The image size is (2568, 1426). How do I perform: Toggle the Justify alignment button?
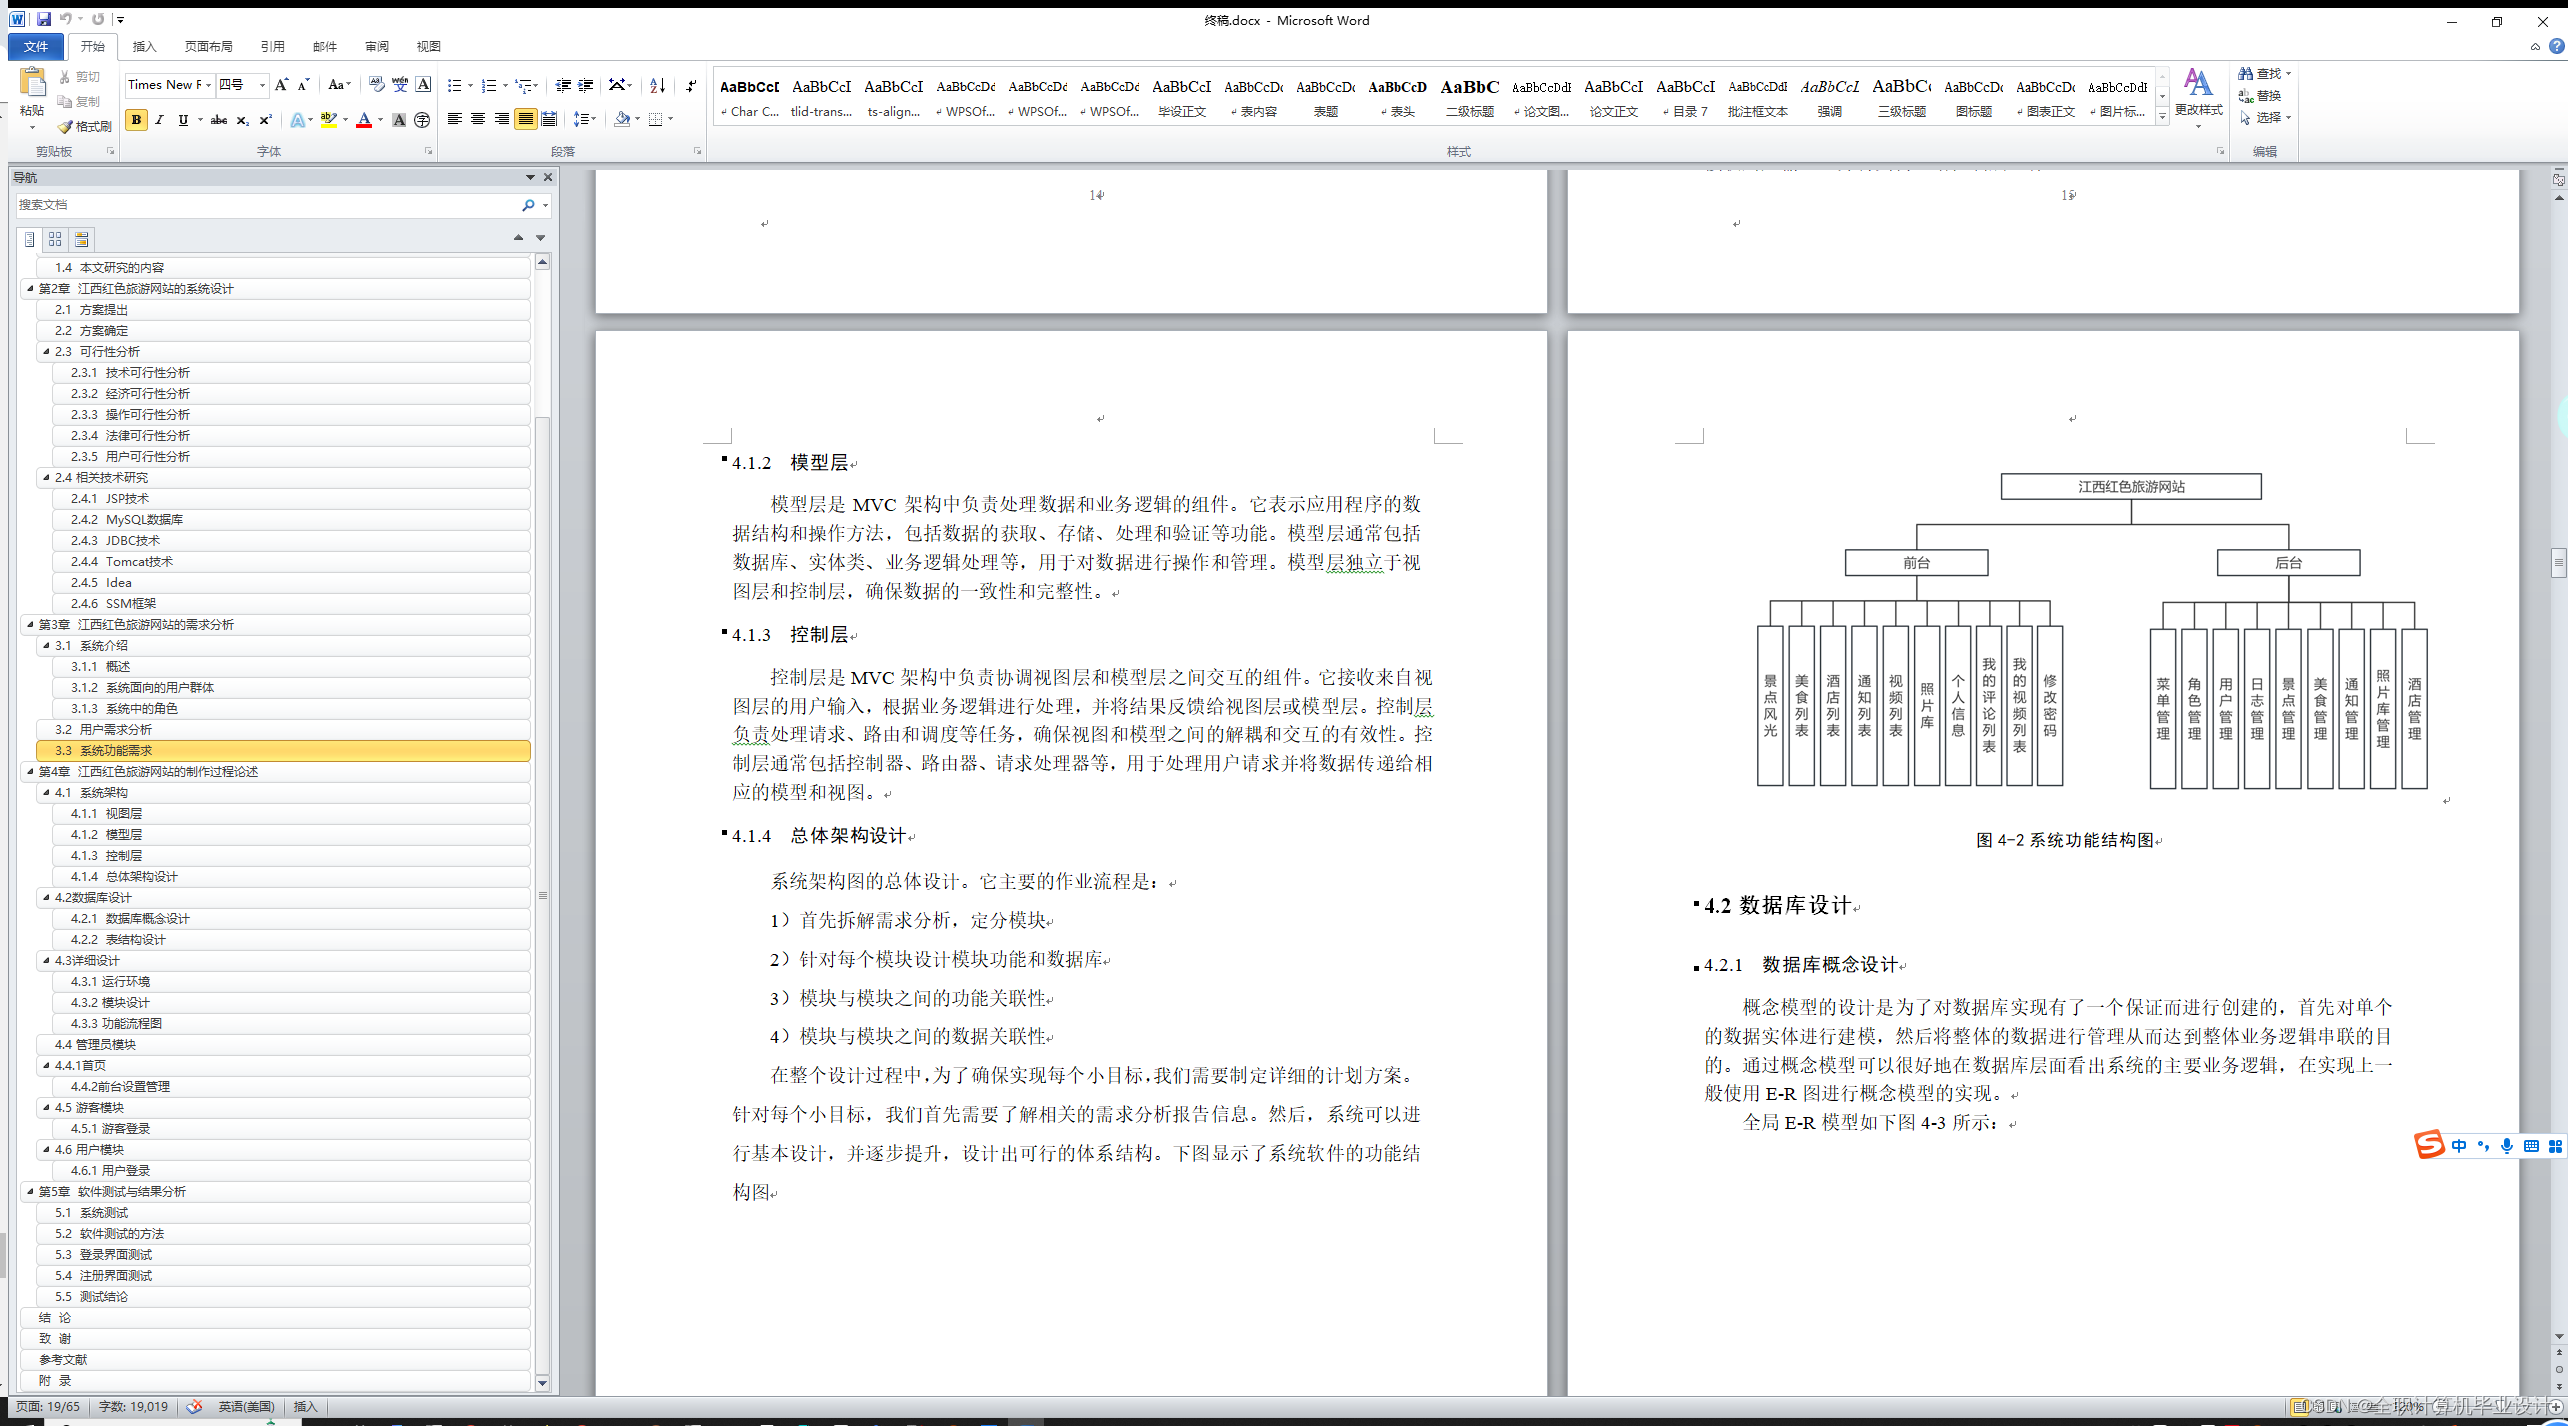[525, 120]
